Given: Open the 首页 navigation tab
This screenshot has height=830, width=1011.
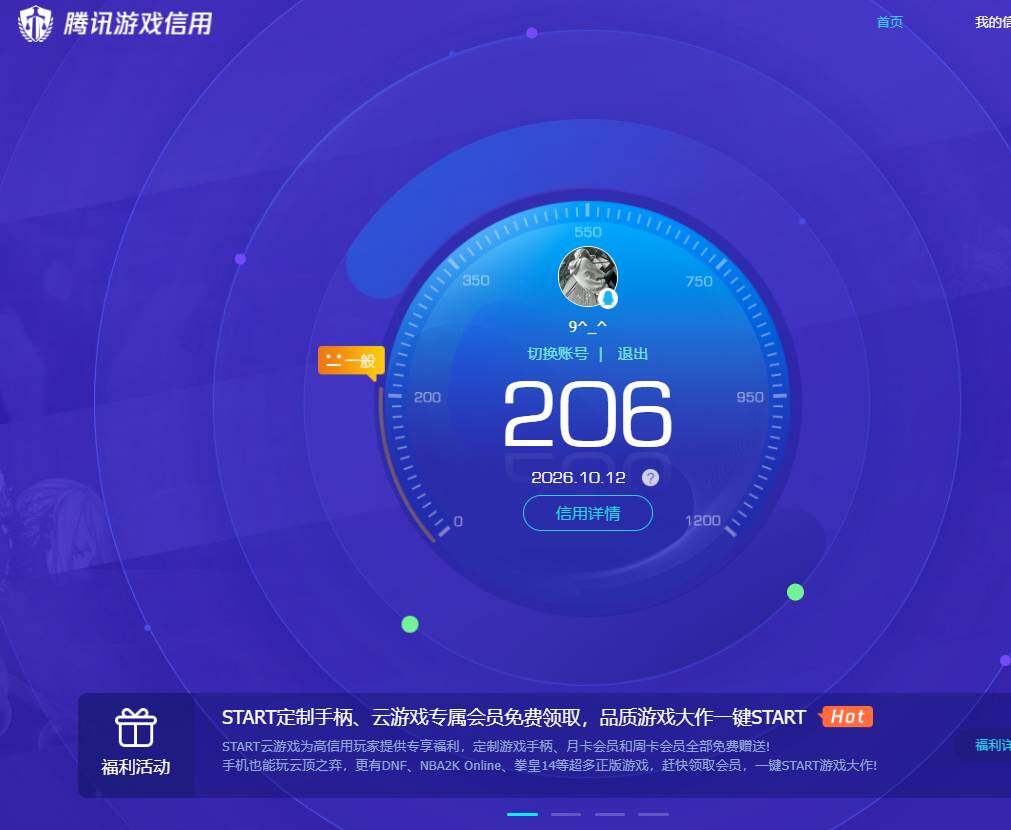Looking at the screenshot, I should coord(890,23).
